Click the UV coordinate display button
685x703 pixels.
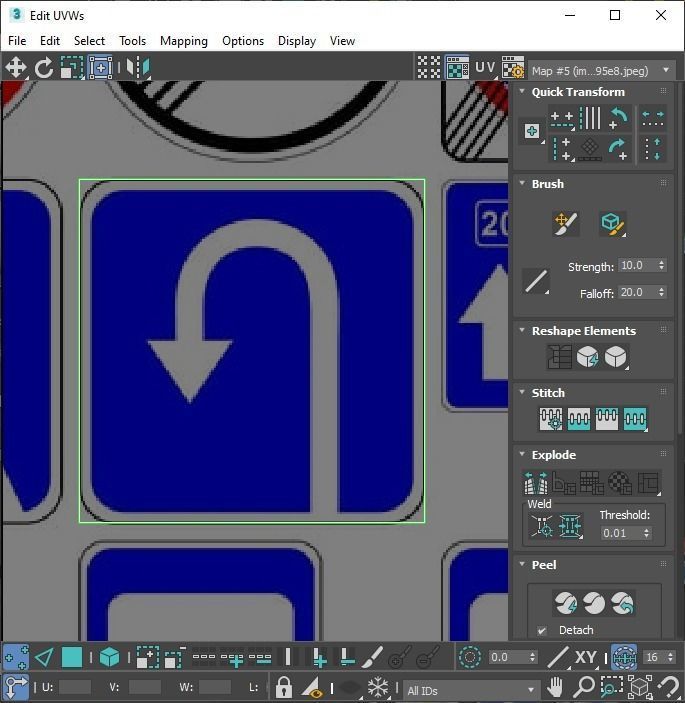point(485,67)
